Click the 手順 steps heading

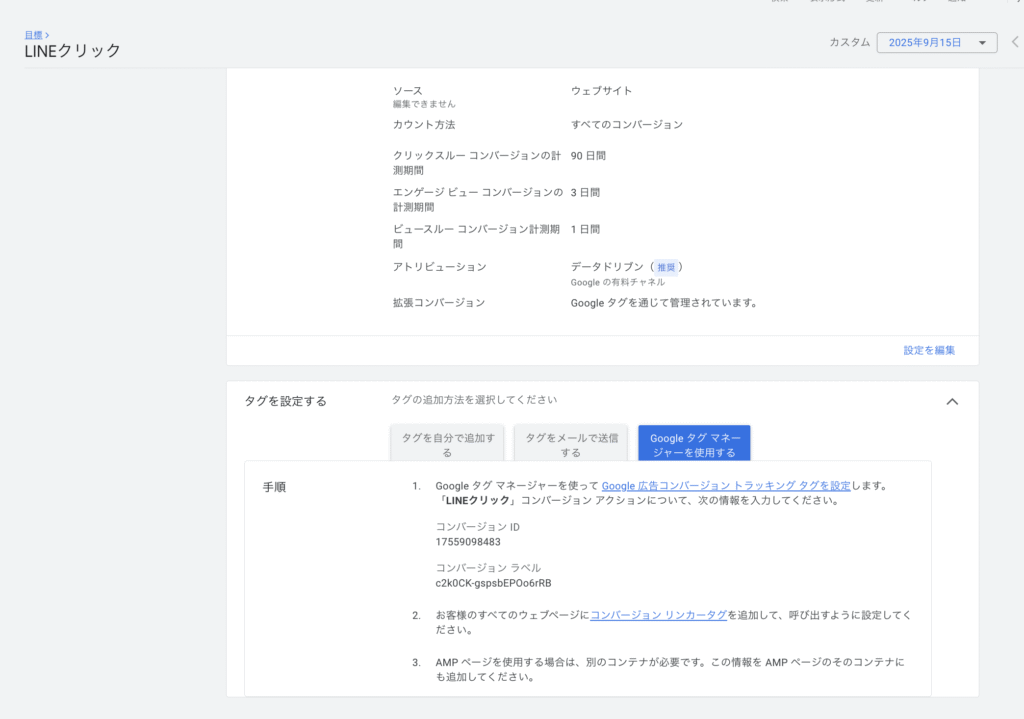(274, 487)
